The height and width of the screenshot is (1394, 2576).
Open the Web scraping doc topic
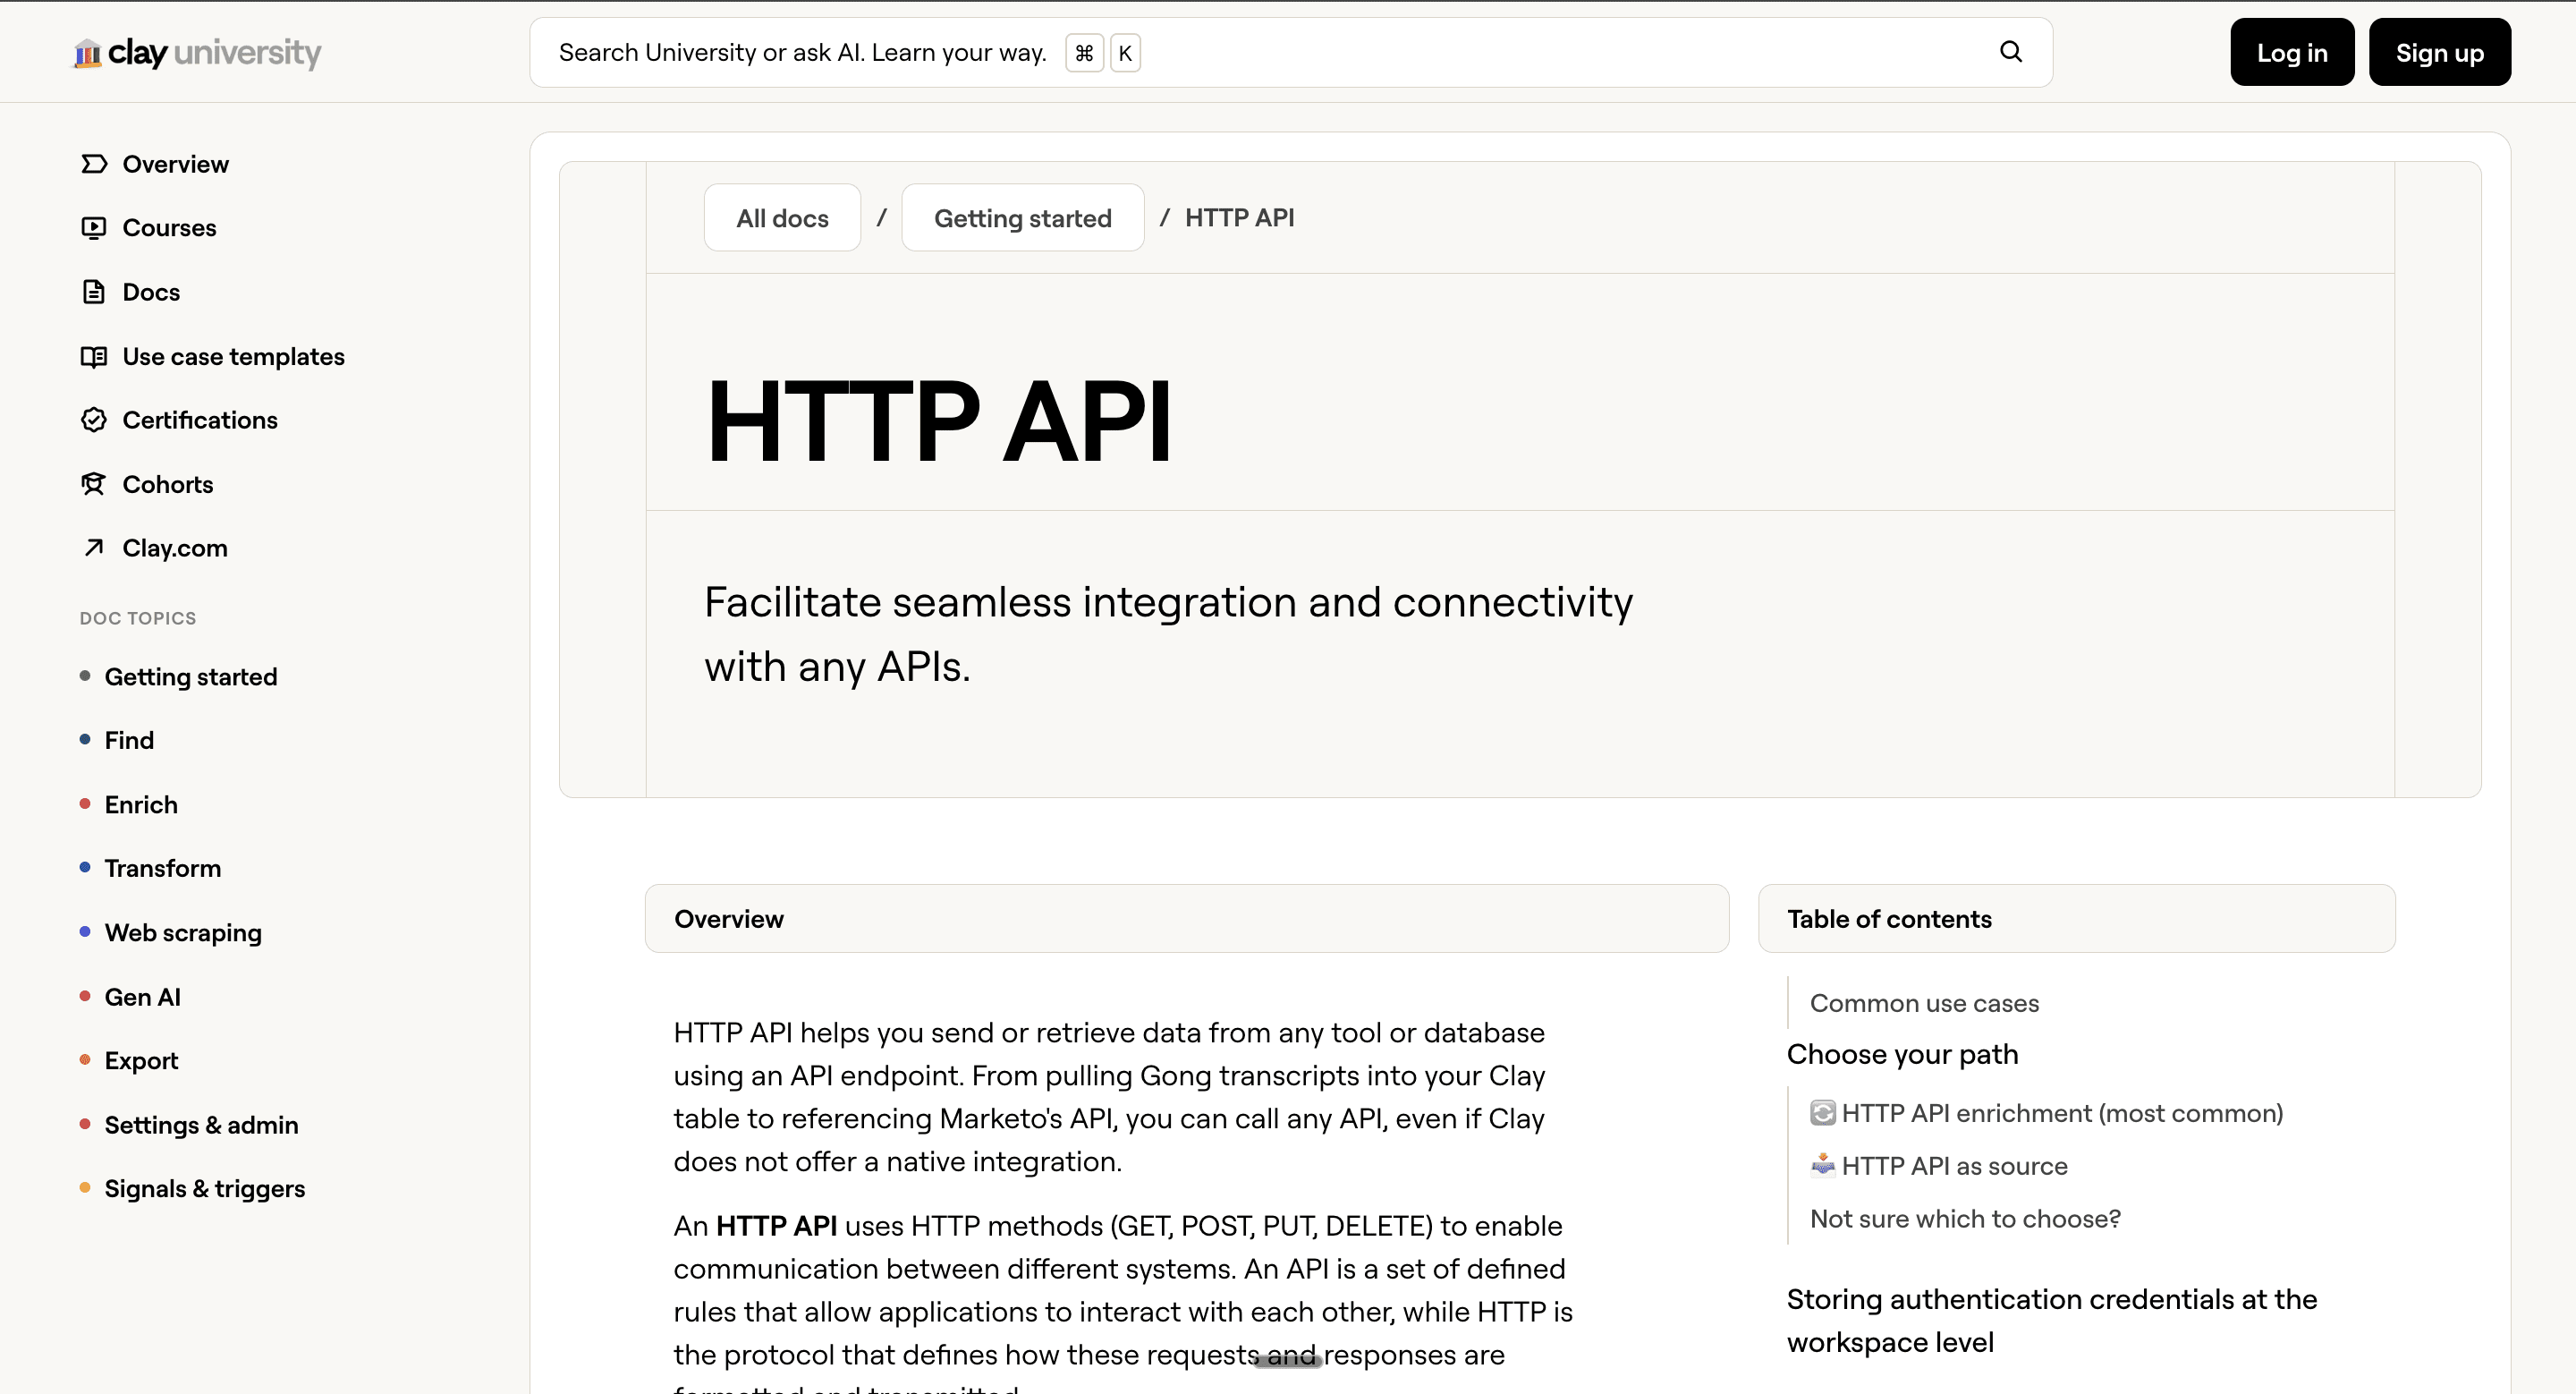click(x=183, y=933)
